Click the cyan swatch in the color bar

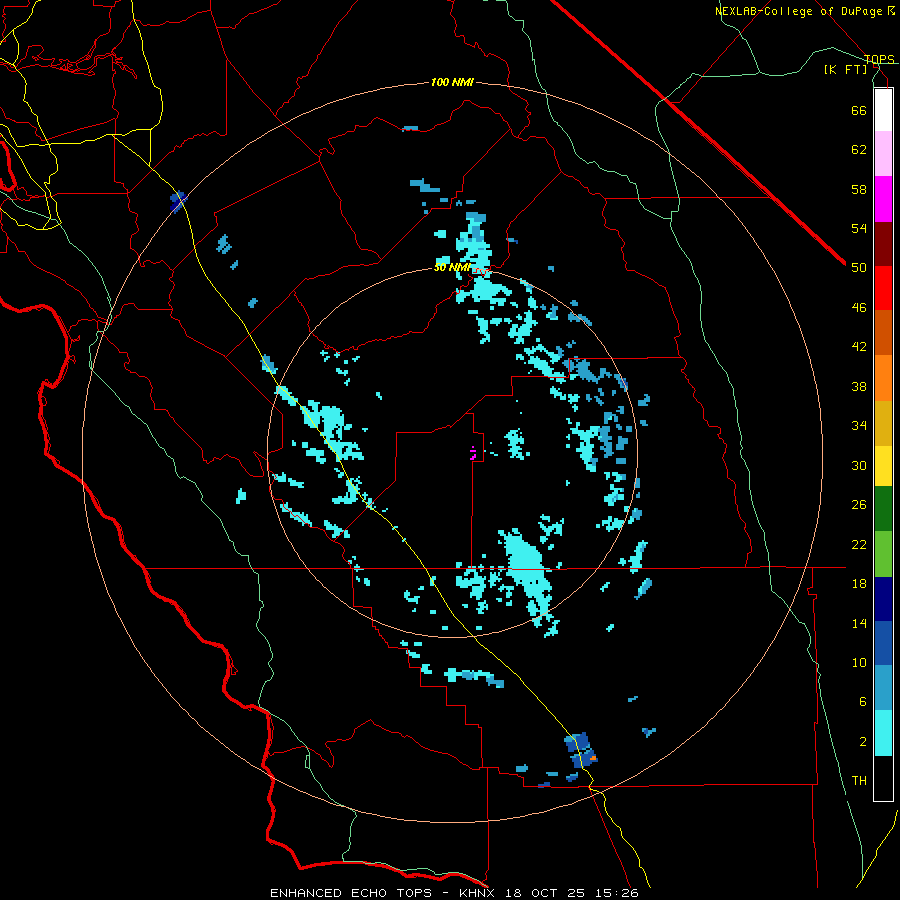tap(883, 733)
